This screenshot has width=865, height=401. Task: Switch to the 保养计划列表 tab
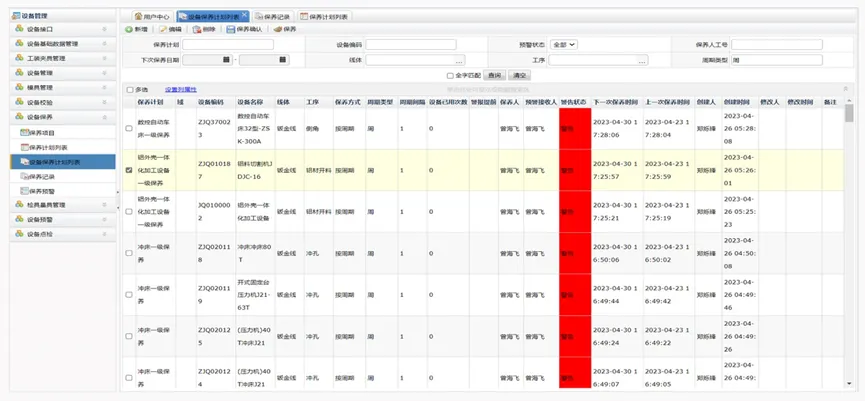coord(324,17)
